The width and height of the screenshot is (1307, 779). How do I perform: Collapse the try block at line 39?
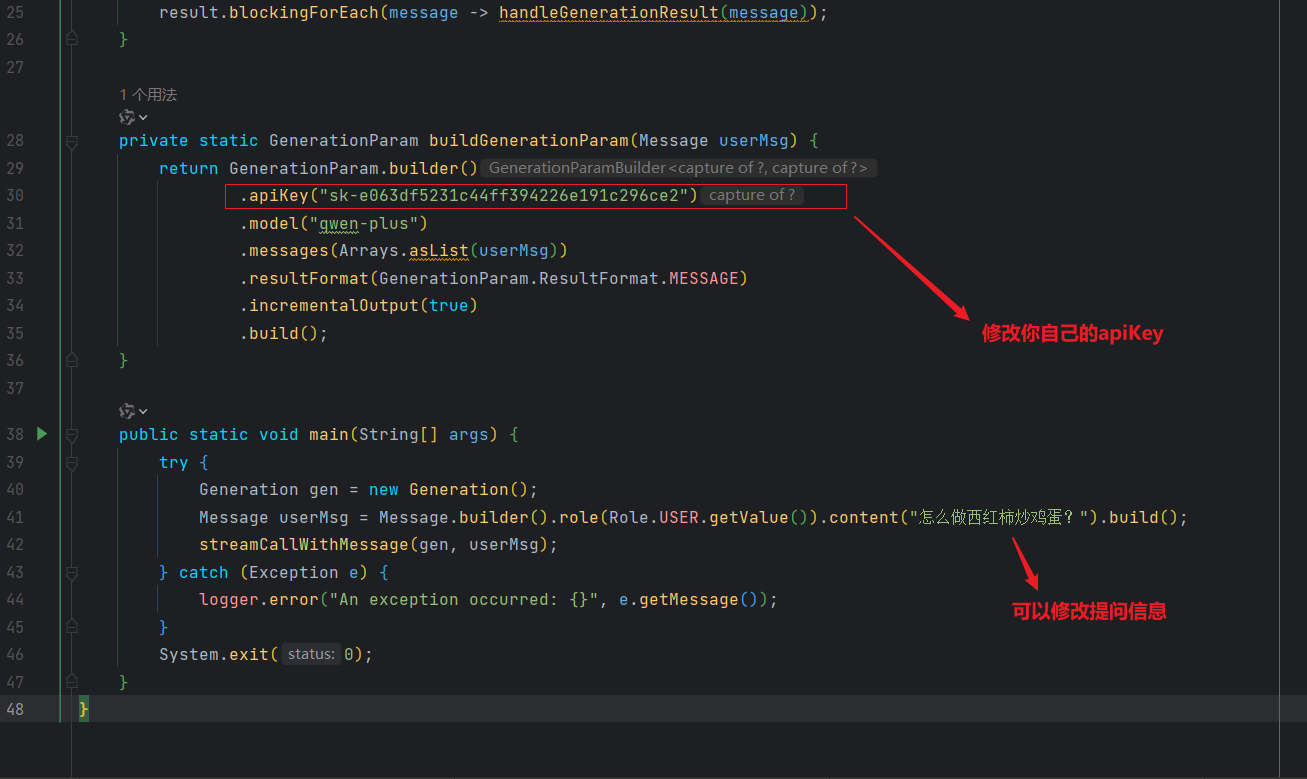click(72, 462)
